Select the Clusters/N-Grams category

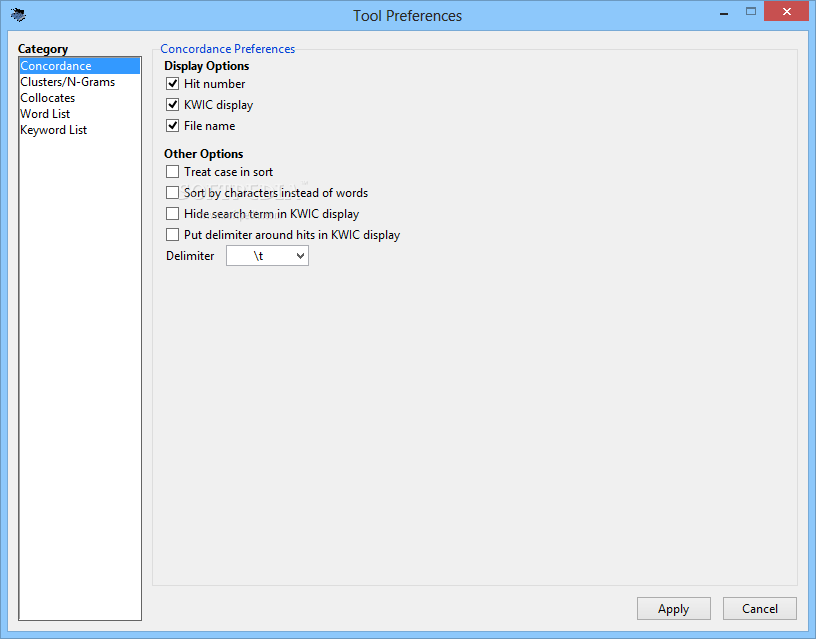(80, 82)
